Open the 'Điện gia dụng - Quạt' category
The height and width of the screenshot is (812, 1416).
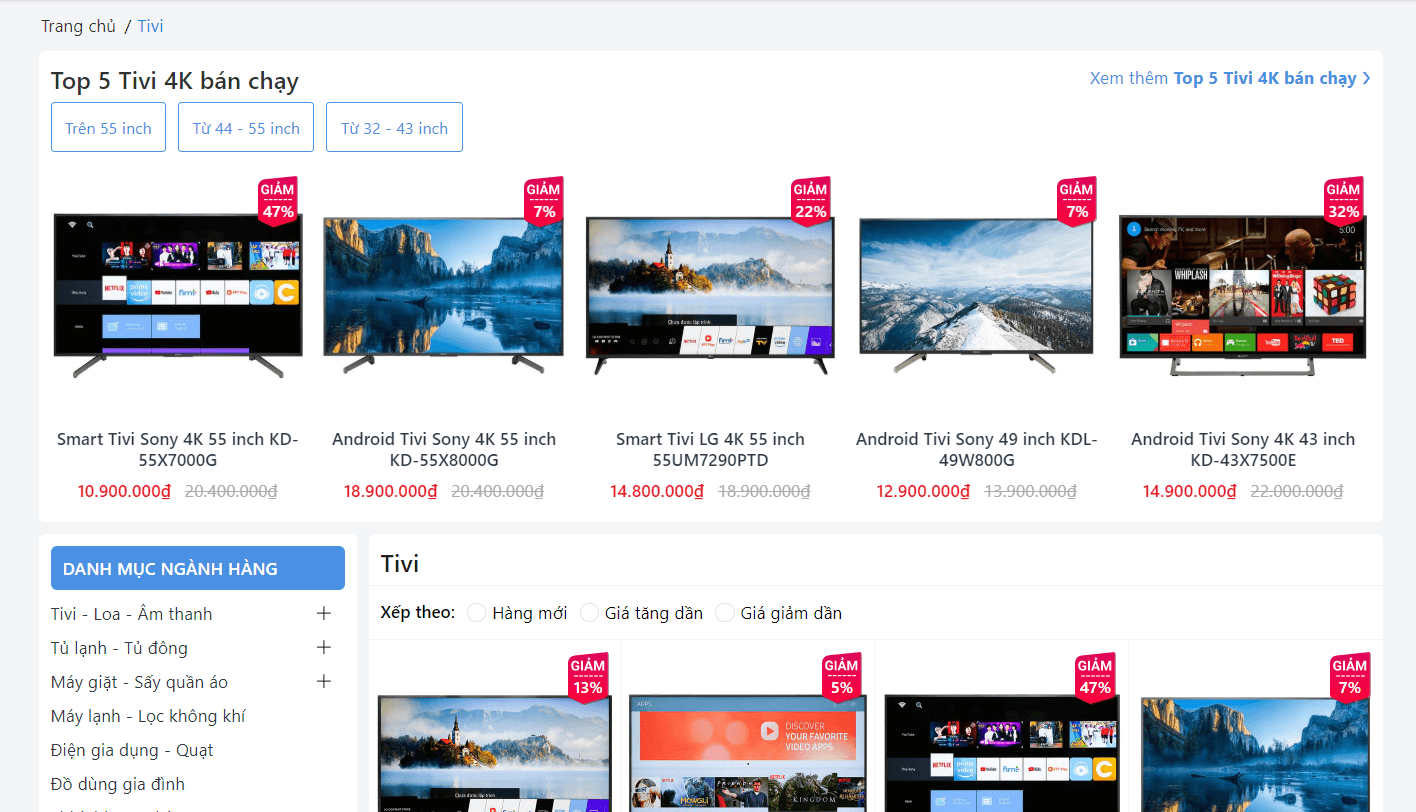132,750
